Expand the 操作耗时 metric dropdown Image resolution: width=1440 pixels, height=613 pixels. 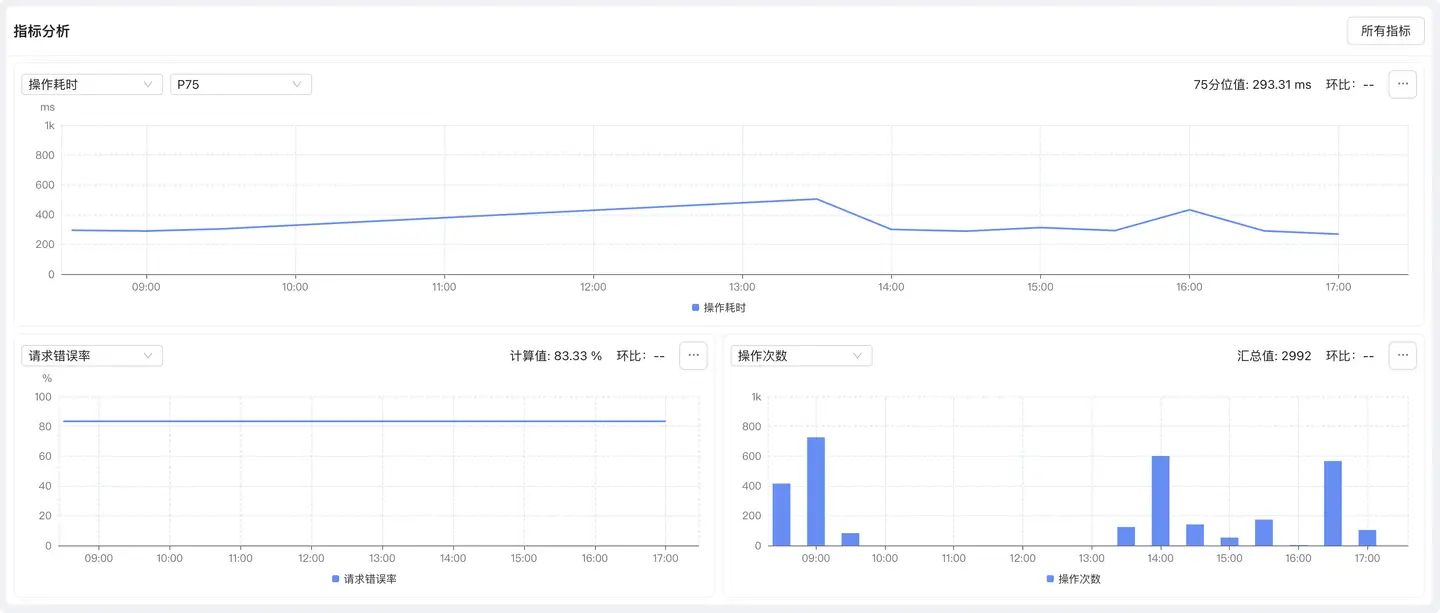[x=92, y=85]
